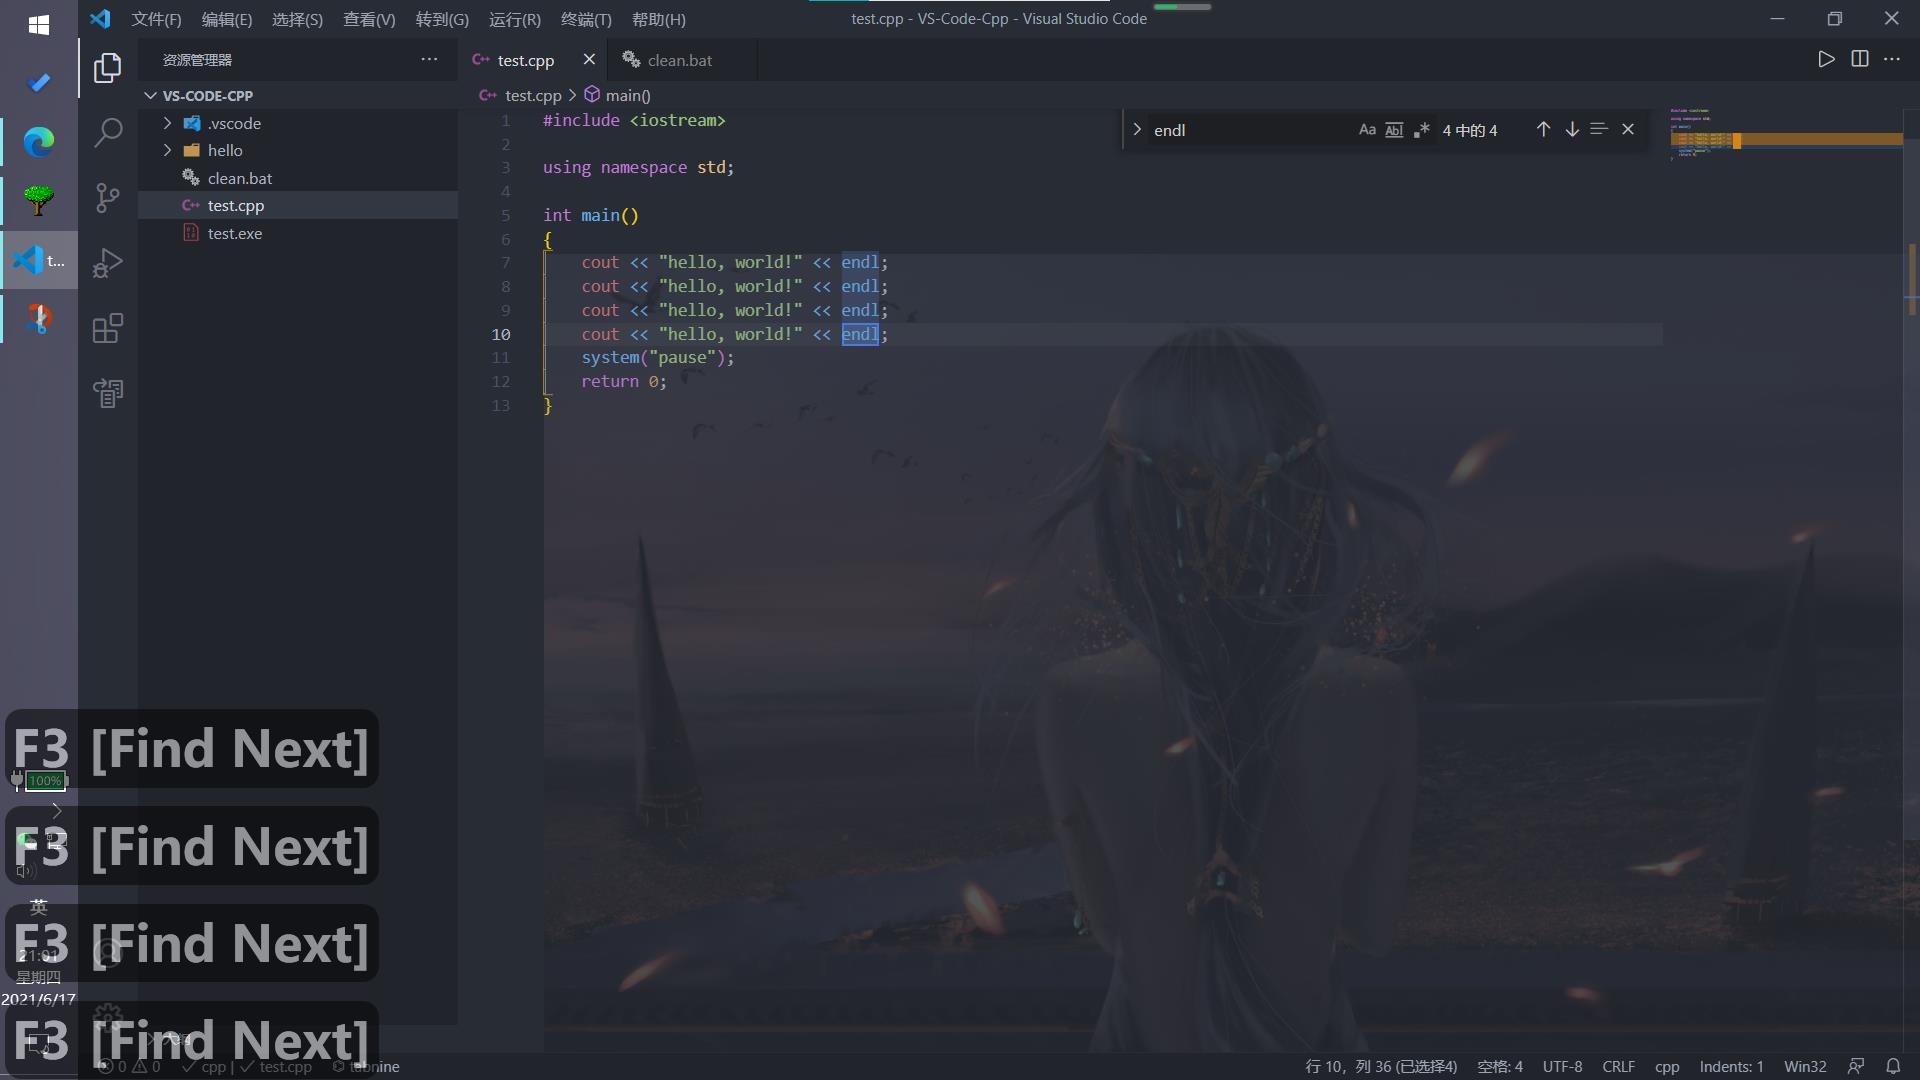Viewport: 1920px width, 1080px height.
Task: Go to previous match in find widget
Action: pyautogui.click(x=1543, y=130)
